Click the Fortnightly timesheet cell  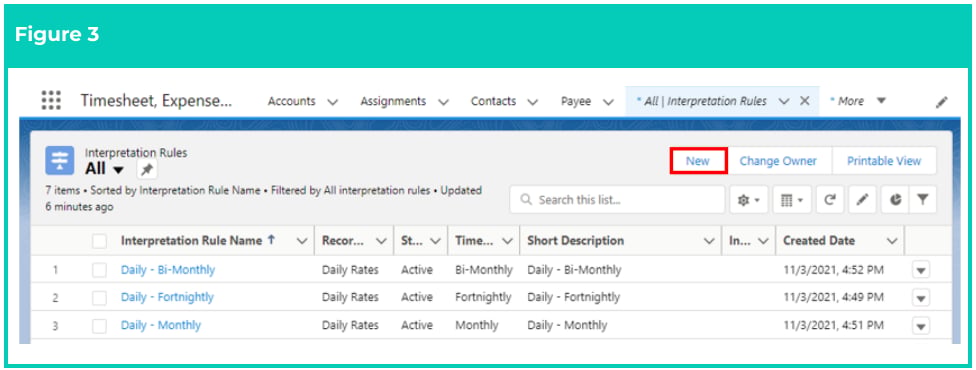click(483, 298)
